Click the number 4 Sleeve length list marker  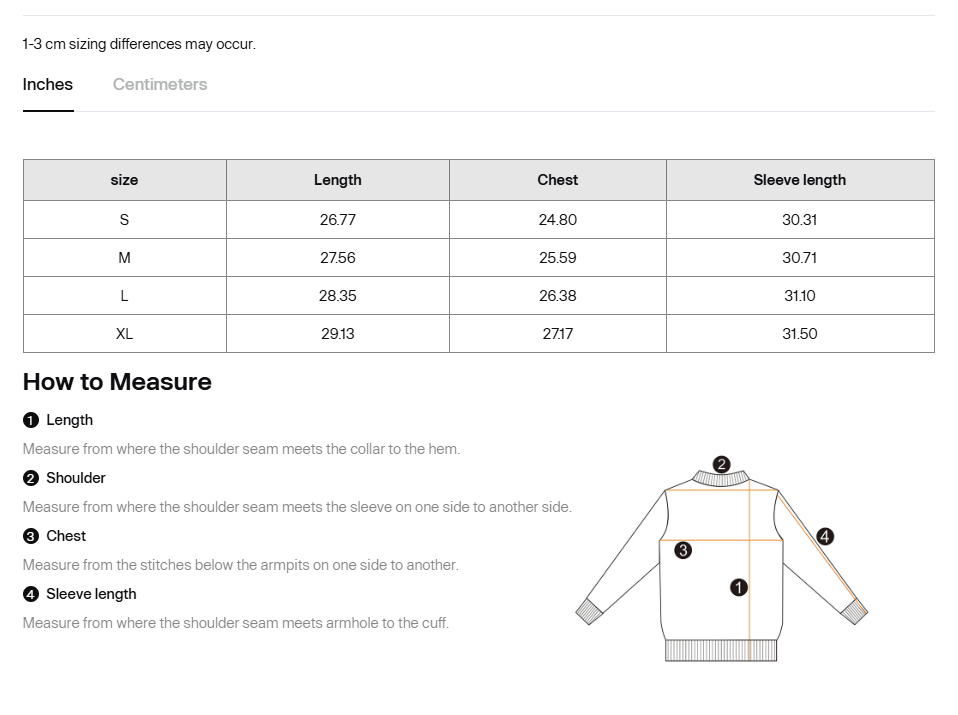(31, 594)
